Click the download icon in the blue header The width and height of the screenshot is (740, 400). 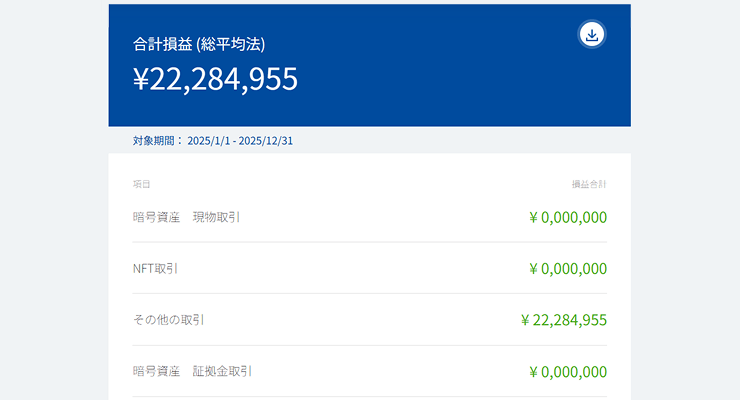pos(592,35)
